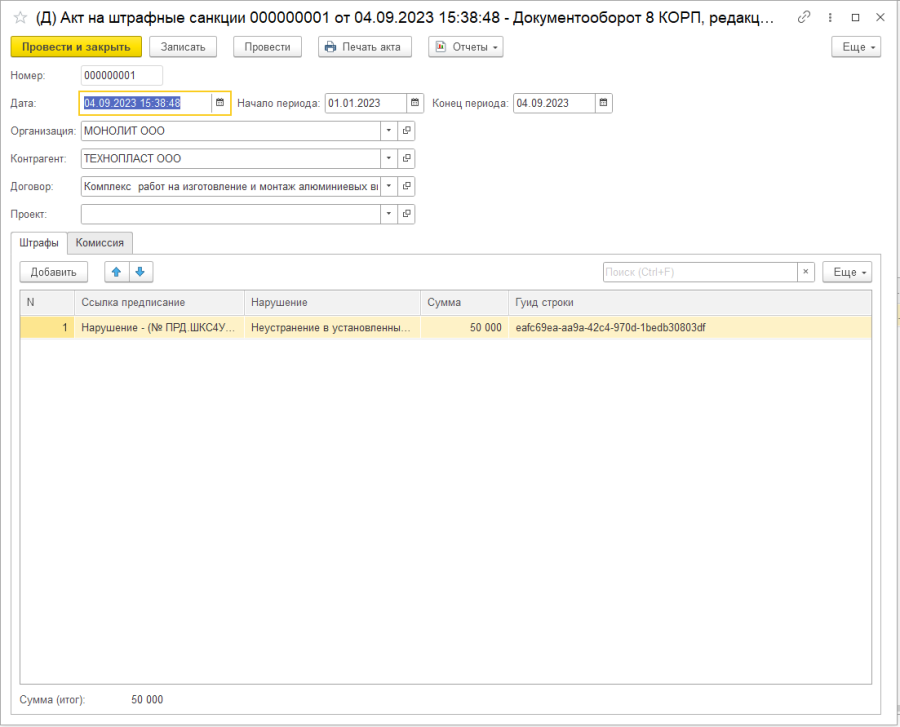The width and height of the screenshot is (900, 727).
Task: Open Контрагент record with open-form icon
Action: coord(406,159)
